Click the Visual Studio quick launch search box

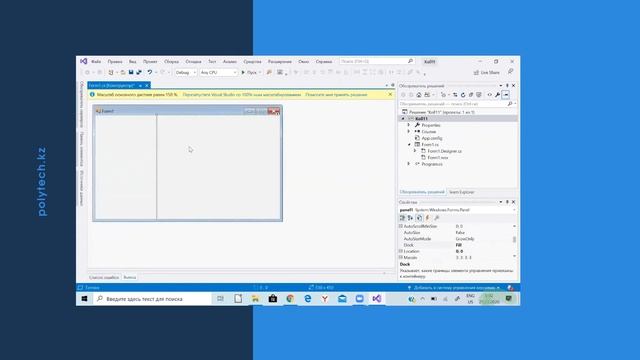377,61
